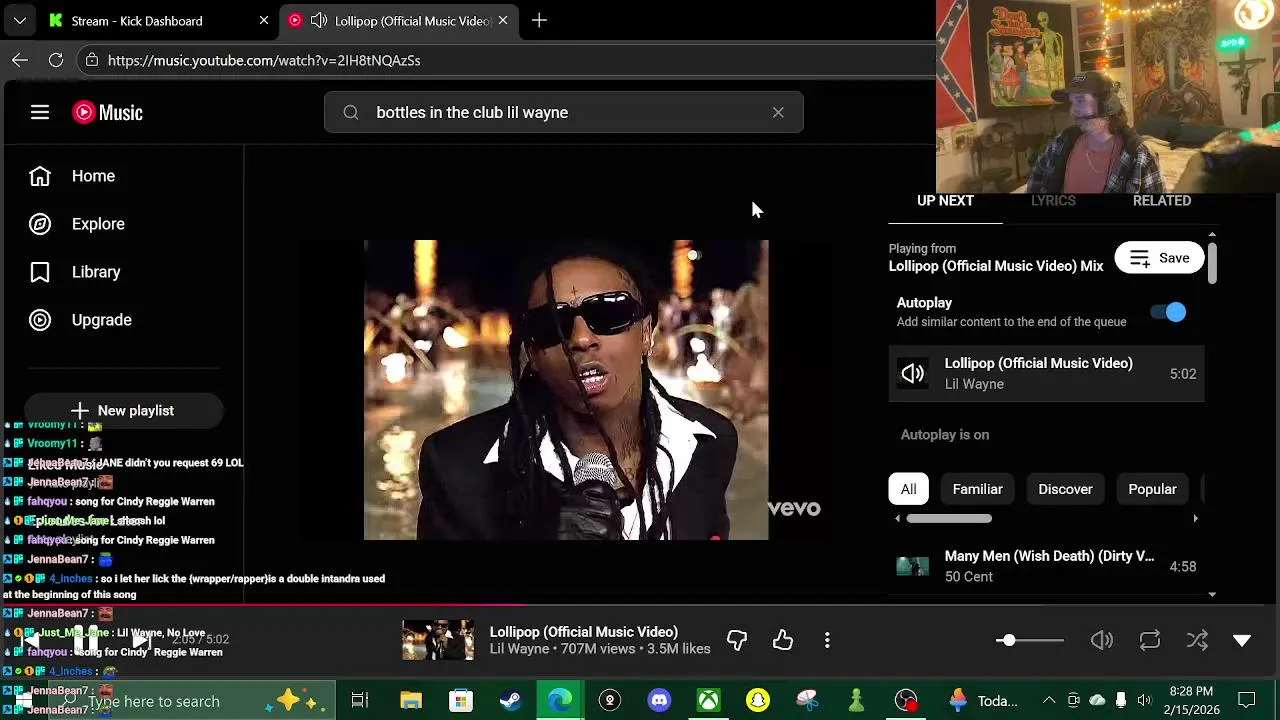Open the Windows notification center
1280x720 pixels.
[1247, 700]
